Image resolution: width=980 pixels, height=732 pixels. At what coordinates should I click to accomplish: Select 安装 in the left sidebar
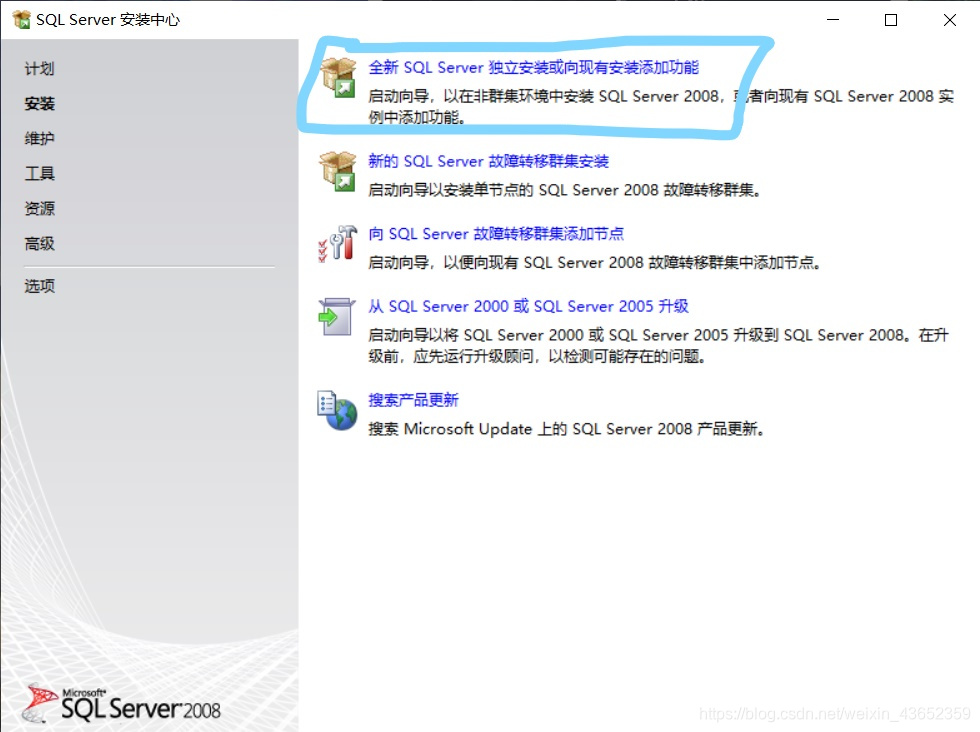(39, 104)
